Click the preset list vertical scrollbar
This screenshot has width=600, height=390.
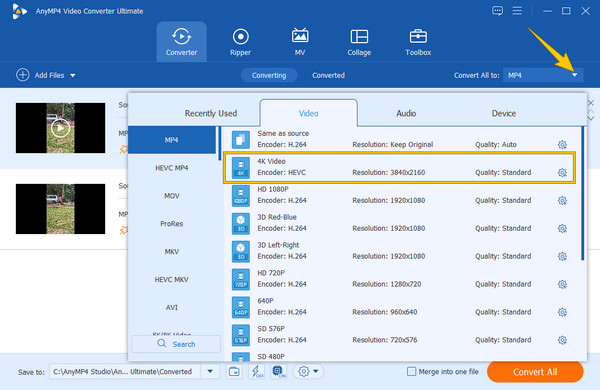(x=582, y=193)
